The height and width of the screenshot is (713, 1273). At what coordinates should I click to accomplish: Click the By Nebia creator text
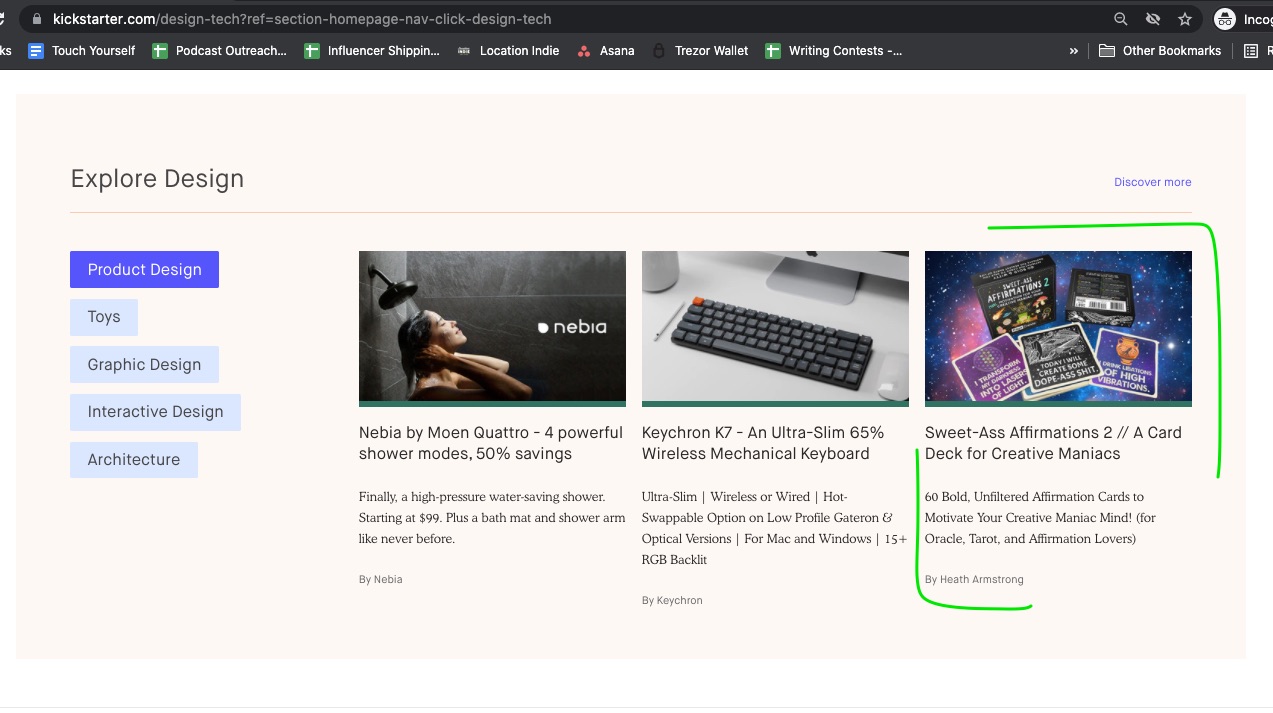point(381,579)
